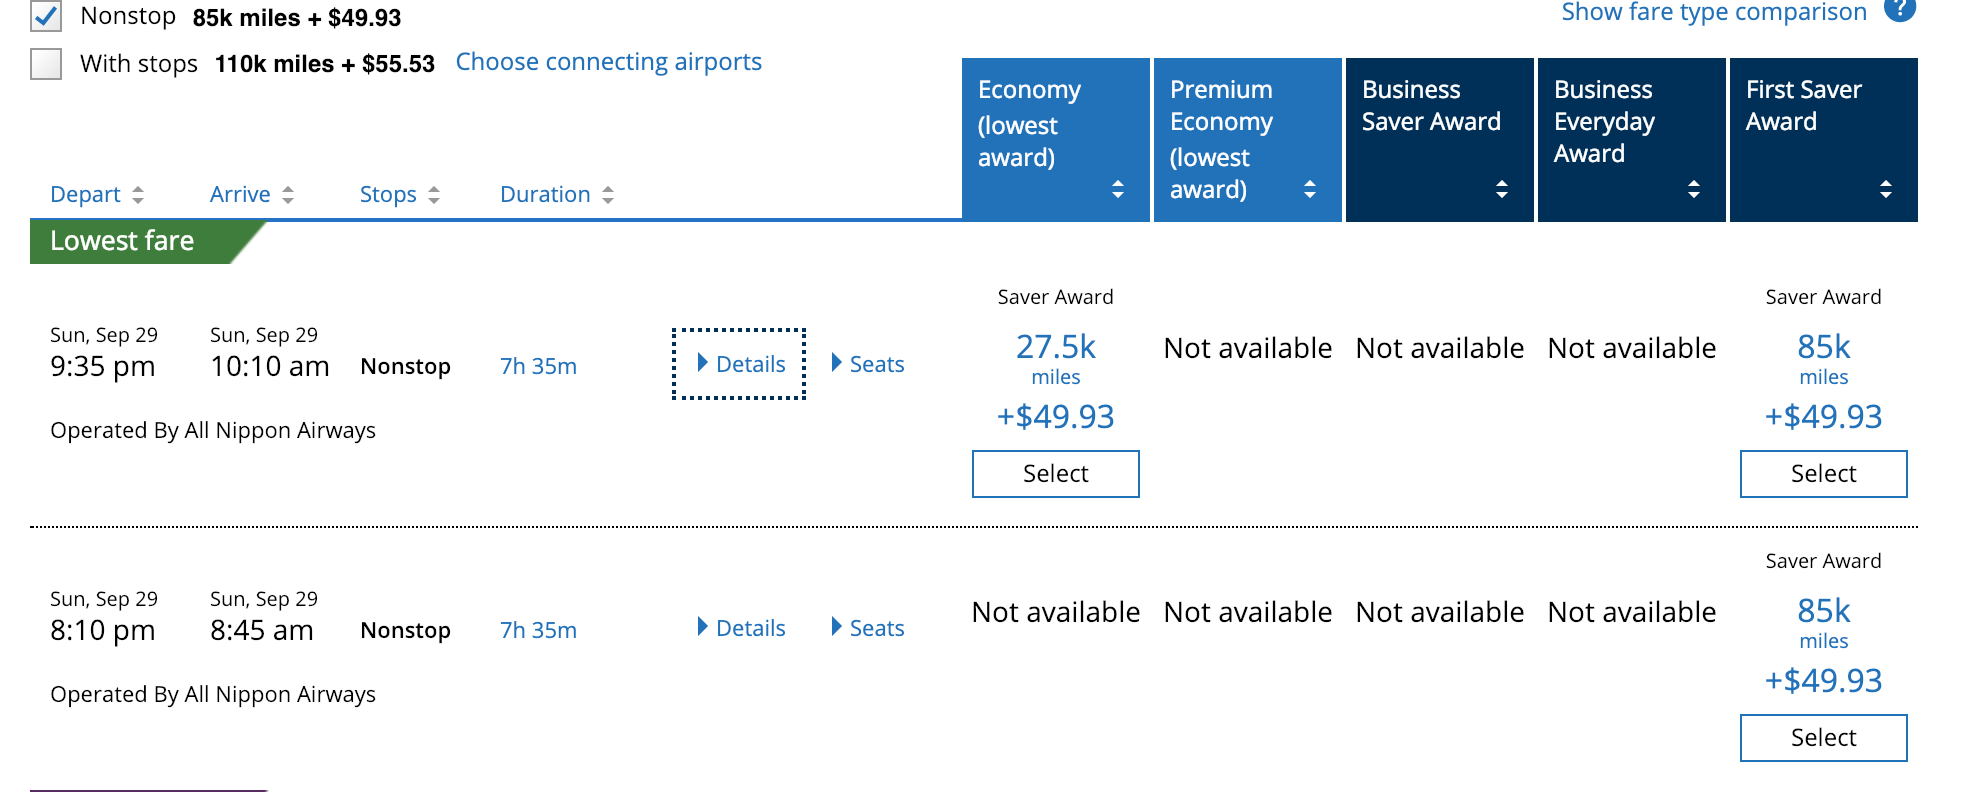Sort Economy lowest award column arrows

click(x=1118, y=189)
